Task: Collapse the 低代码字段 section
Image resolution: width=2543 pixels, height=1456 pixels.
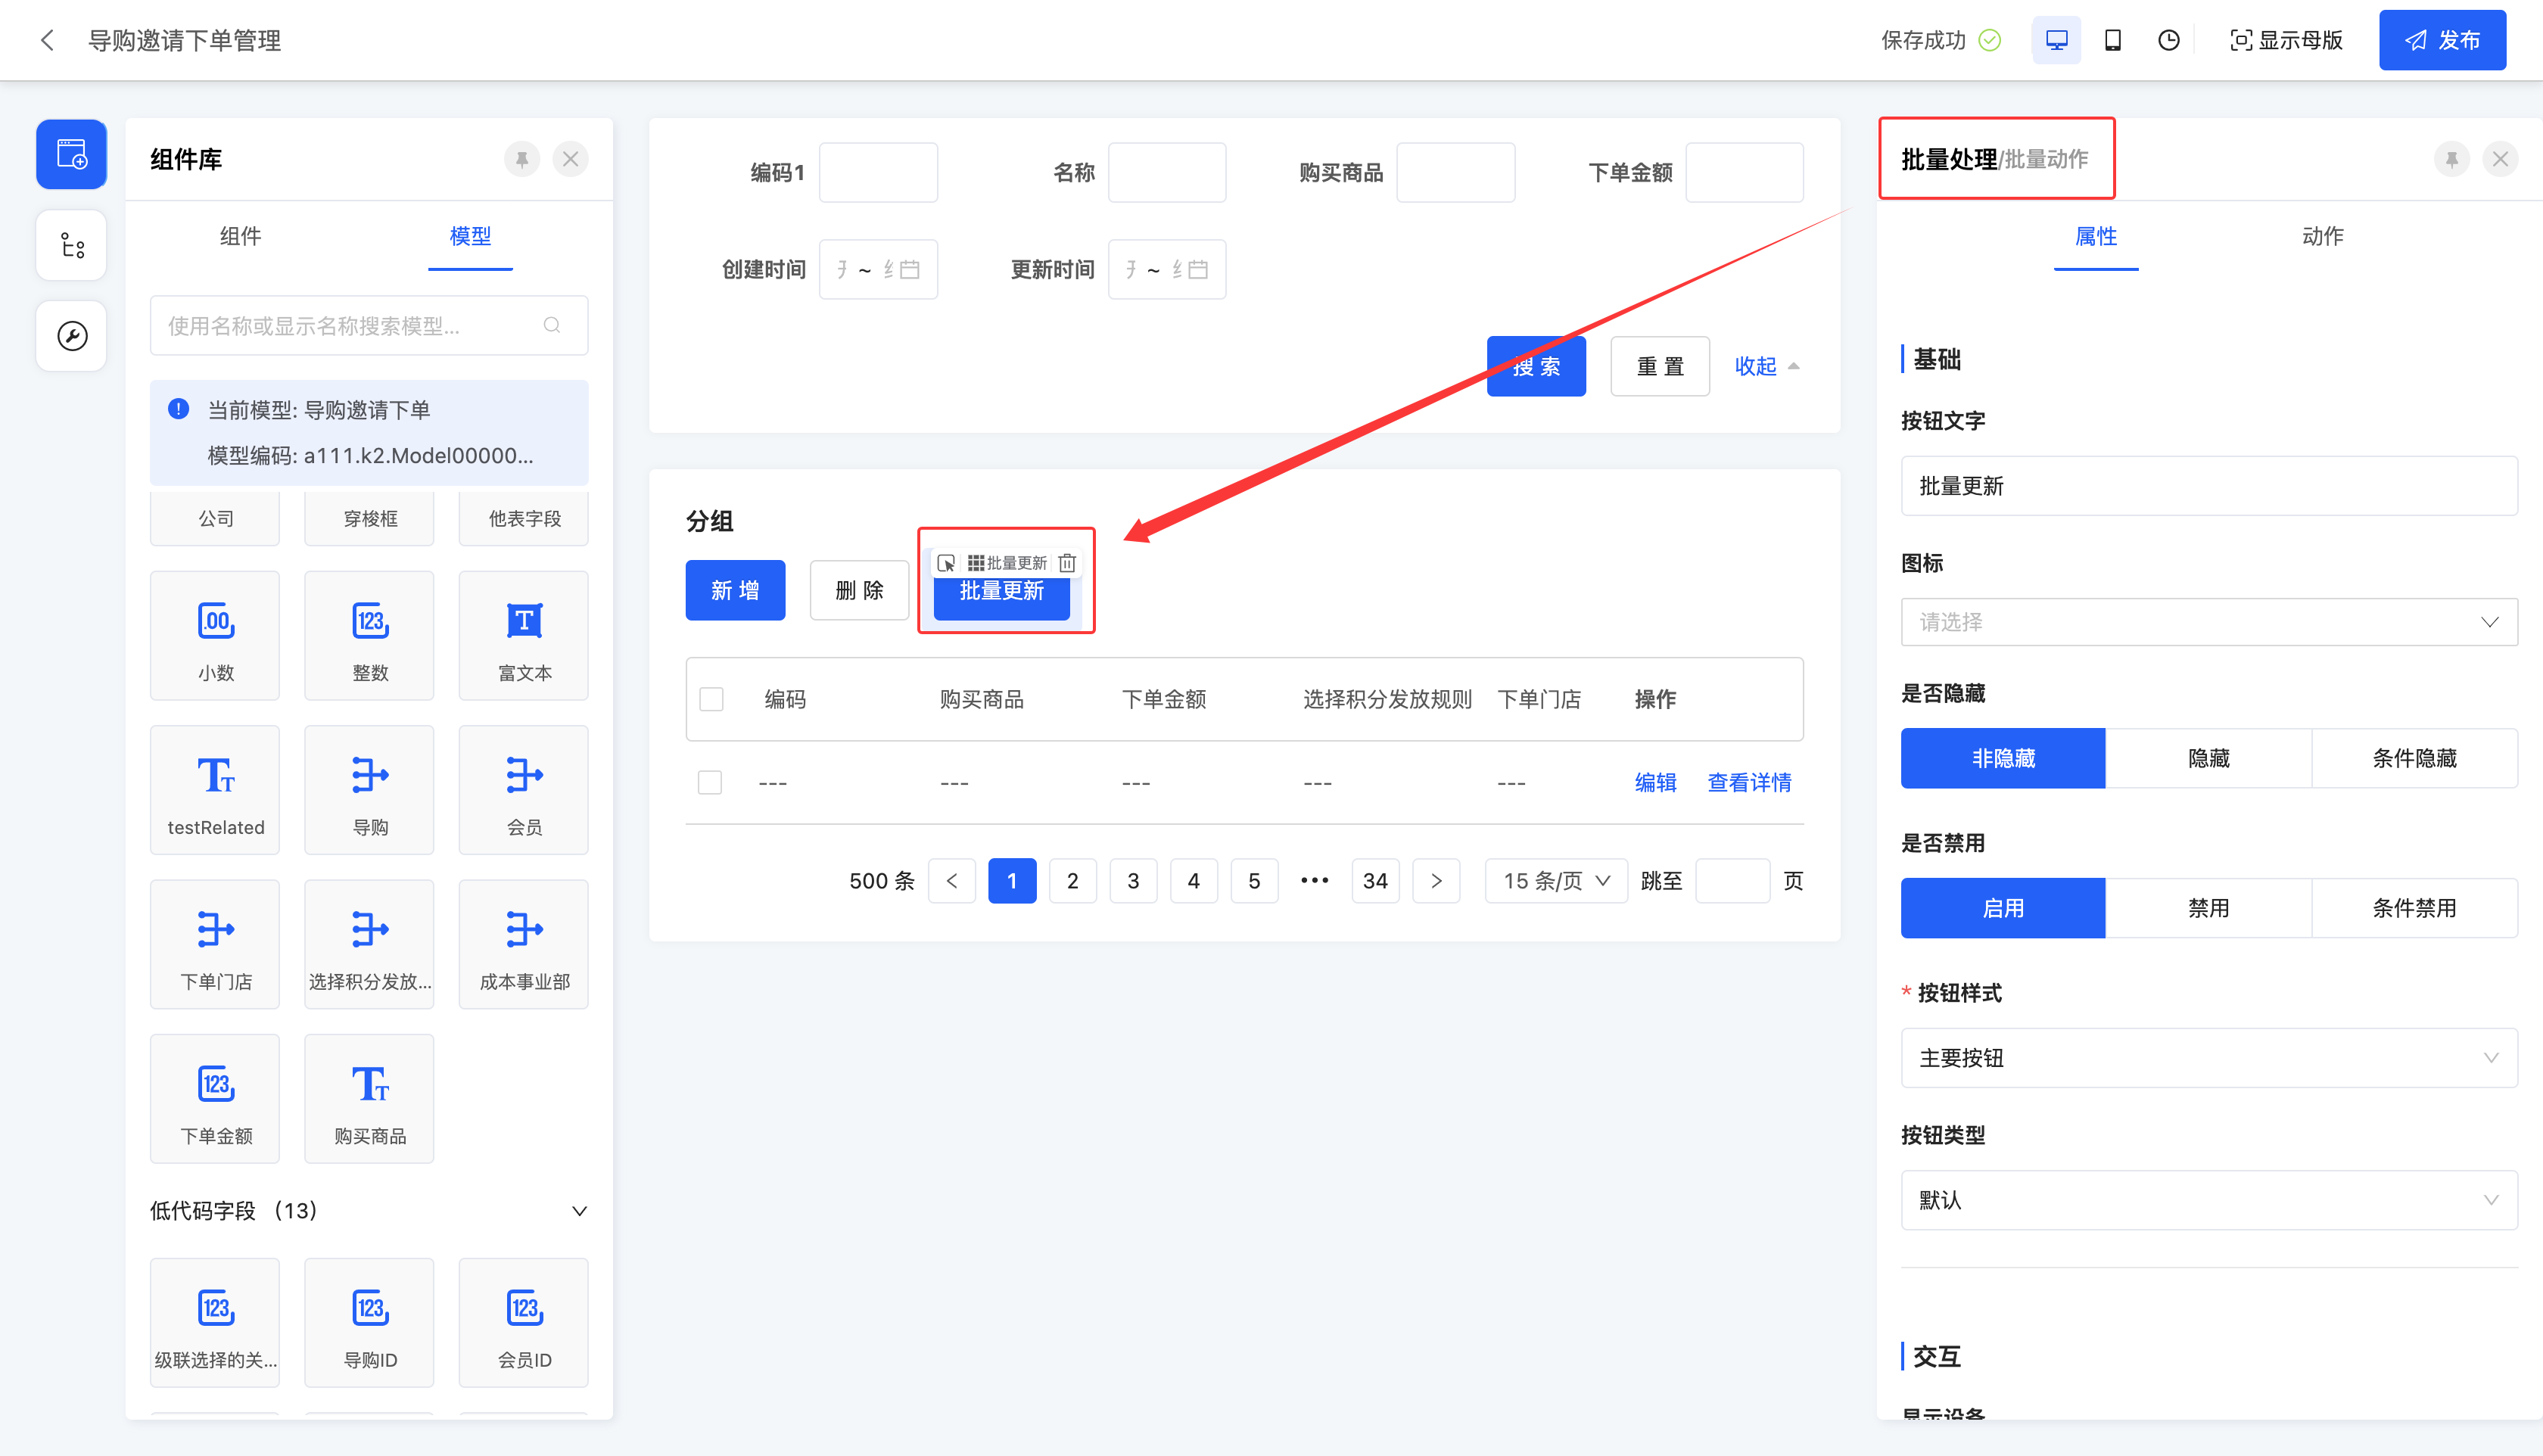Action: click(579, 1211)
